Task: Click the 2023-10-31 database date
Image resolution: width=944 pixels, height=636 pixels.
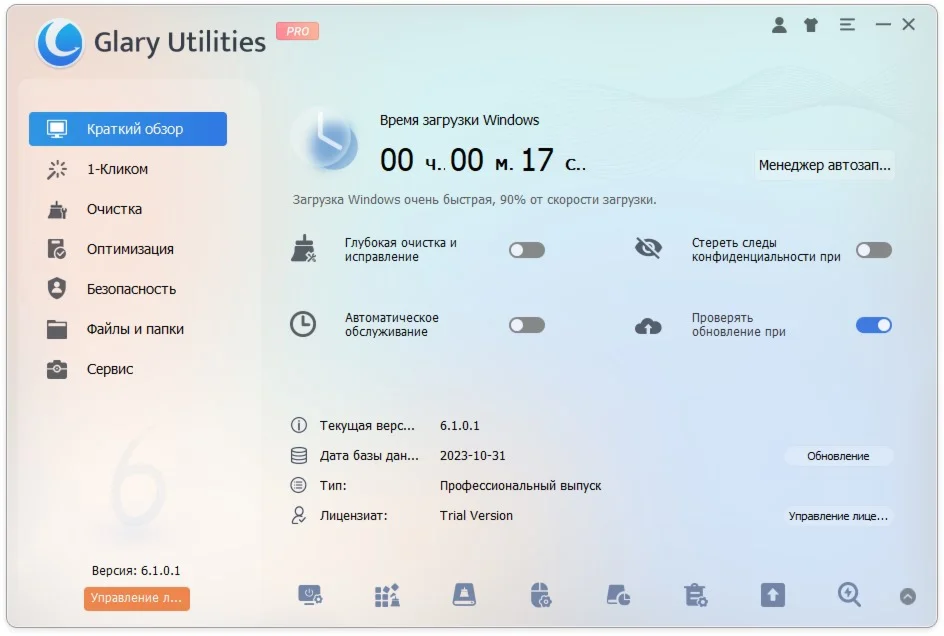Action: tap(473, 455)
